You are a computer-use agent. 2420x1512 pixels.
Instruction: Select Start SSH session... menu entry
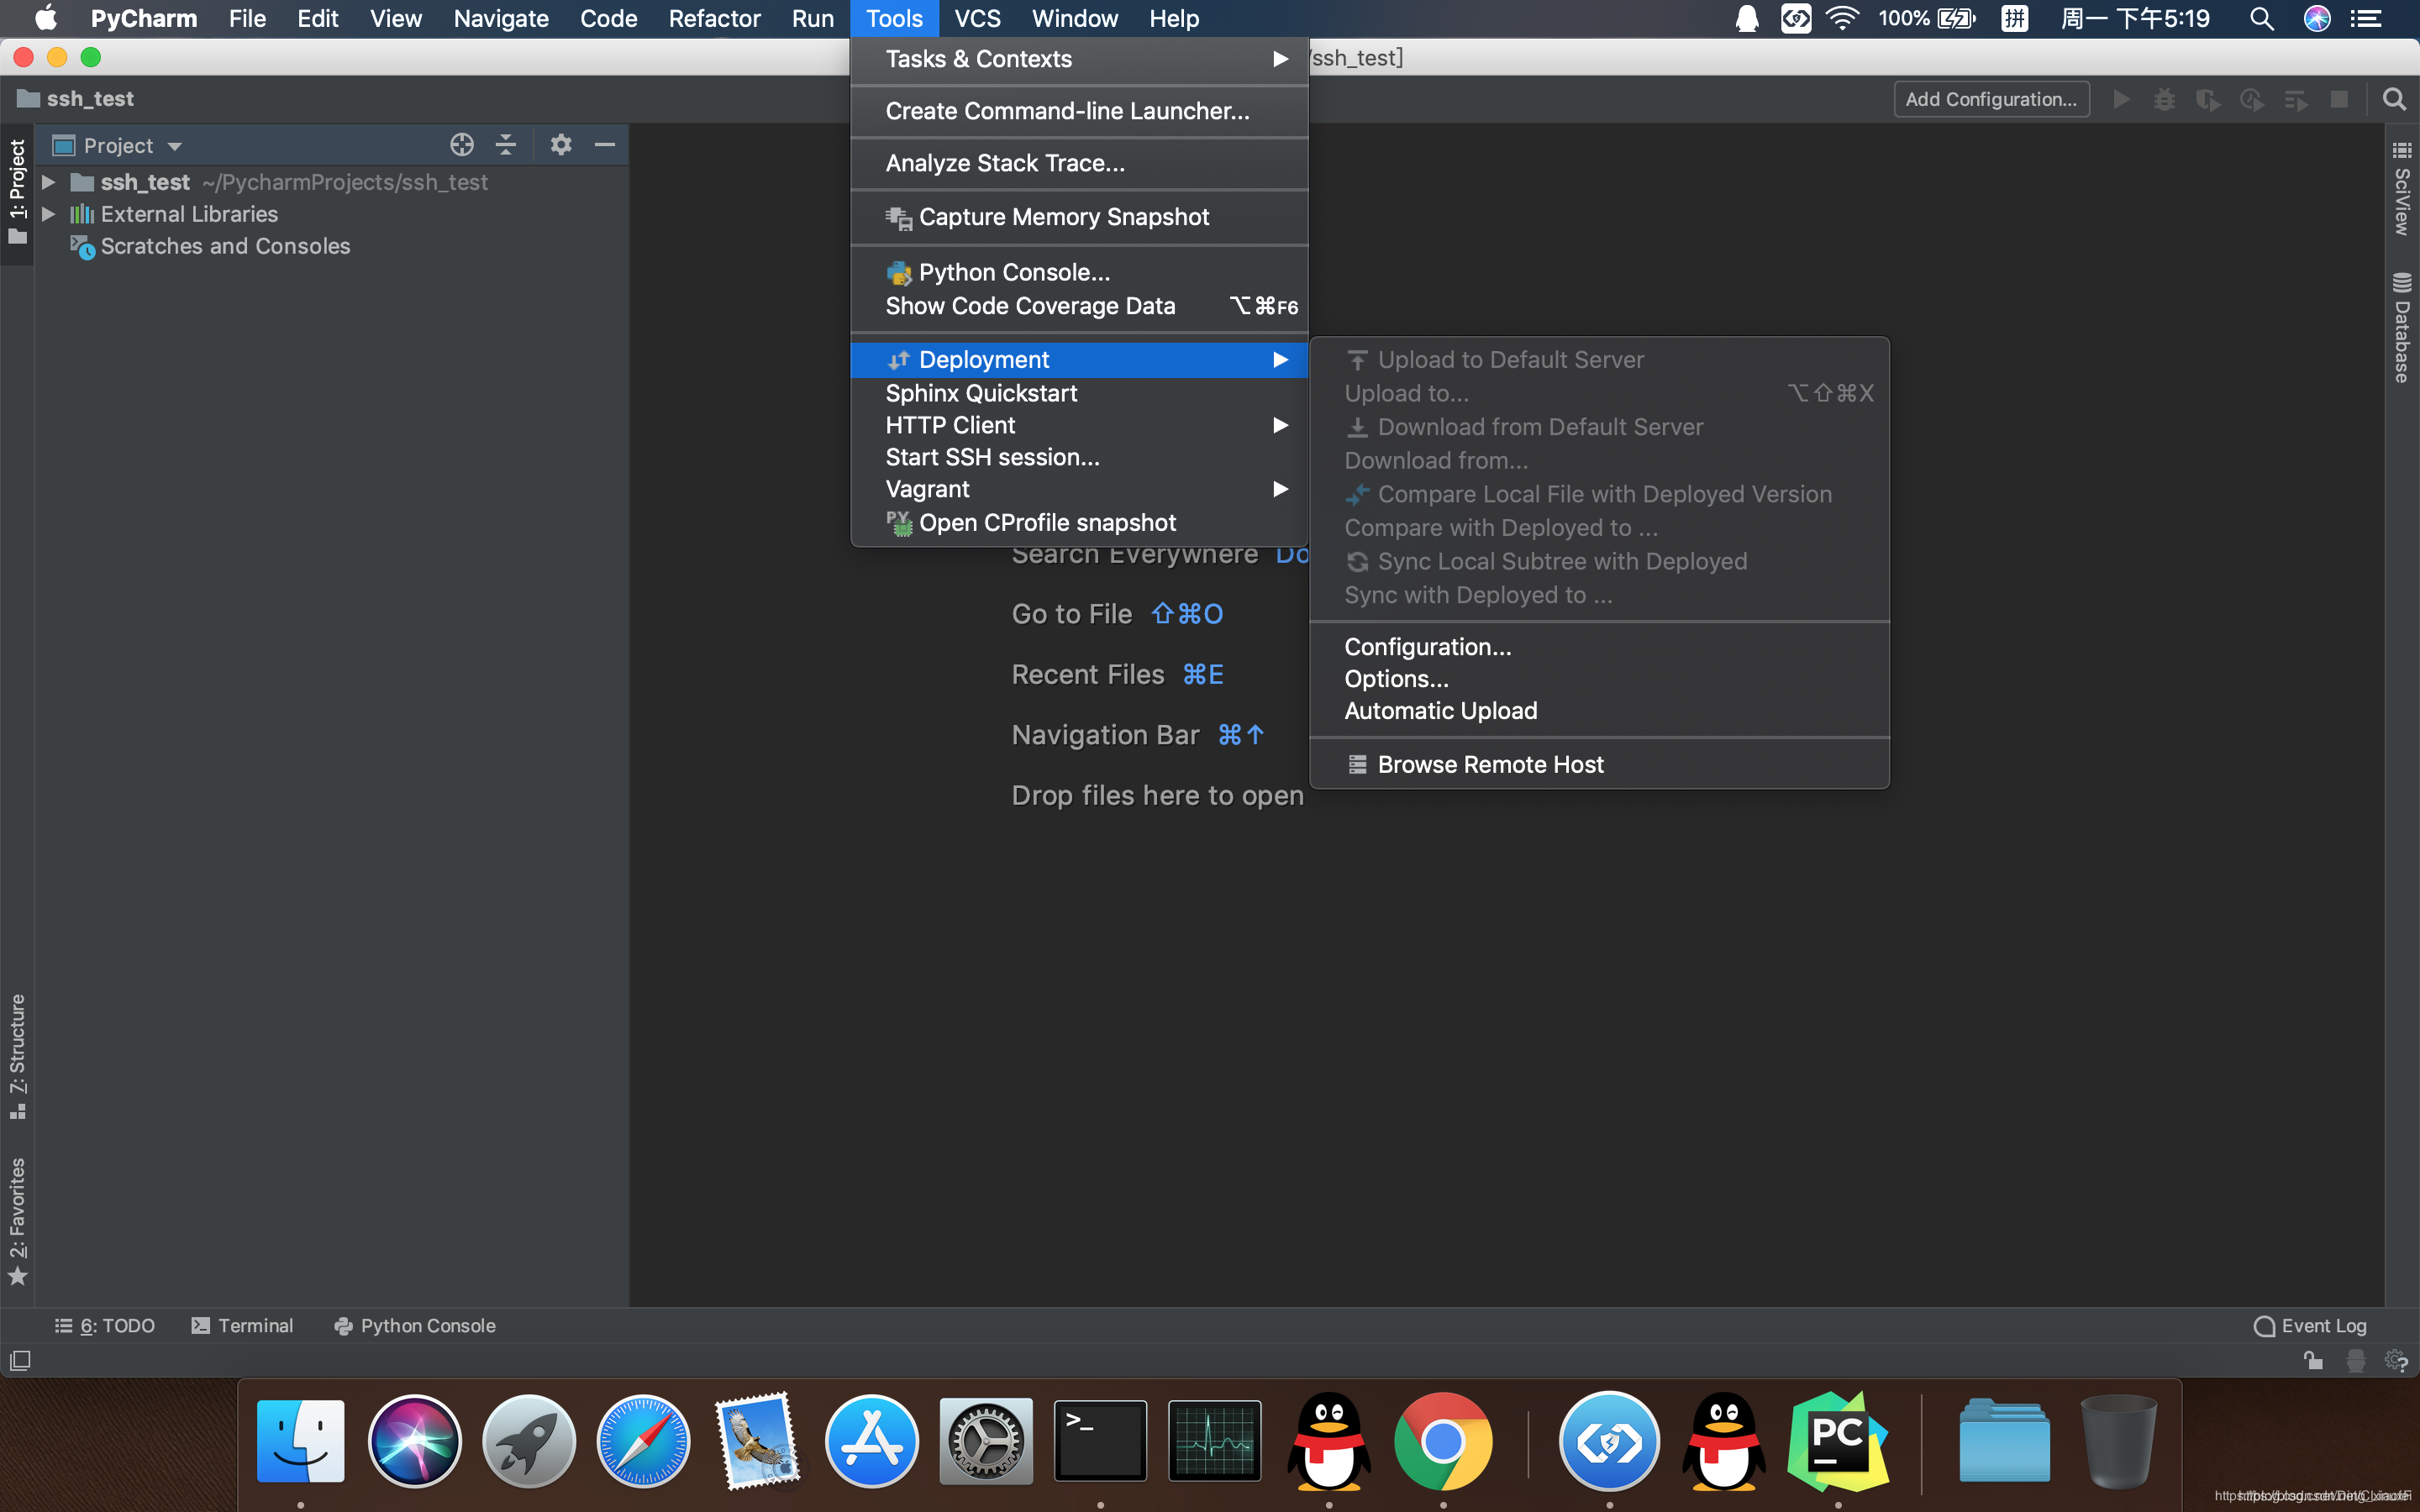point(992,457)
